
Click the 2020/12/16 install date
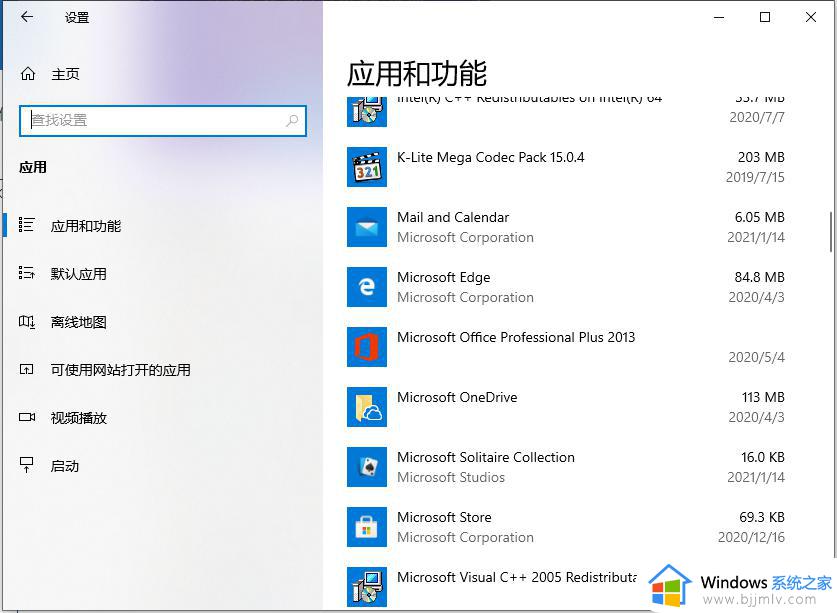[x=752, y=537]
